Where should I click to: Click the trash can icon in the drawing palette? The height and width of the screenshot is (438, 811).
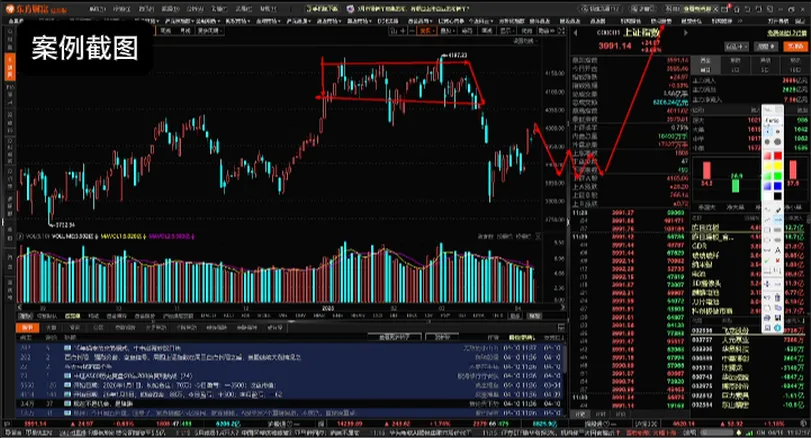pyautogui.click(x=778, y=297)
